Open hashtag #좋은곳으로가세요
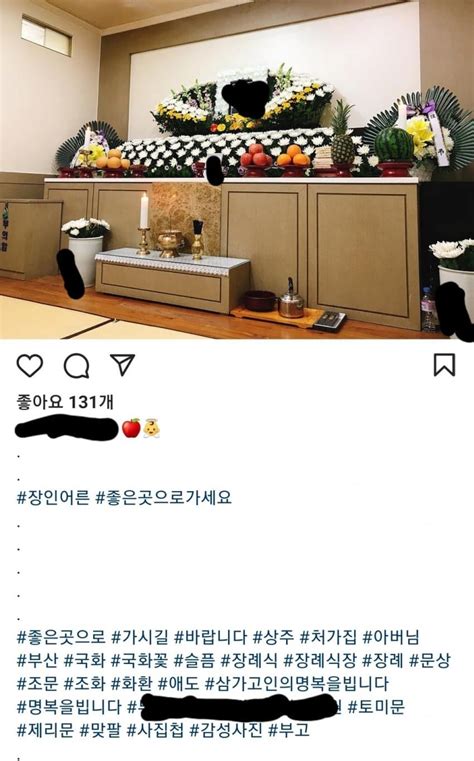The width and height of the screenshot is (474, 761). coord(163,497)
